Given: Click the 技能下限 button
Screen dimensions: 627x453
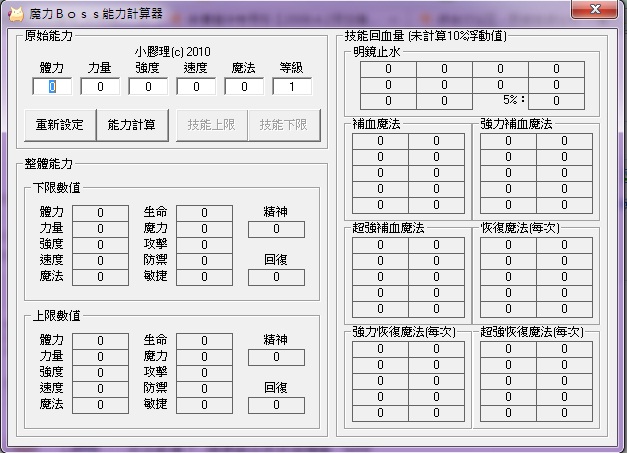Looking at the screenshot, I should point(284,125).
